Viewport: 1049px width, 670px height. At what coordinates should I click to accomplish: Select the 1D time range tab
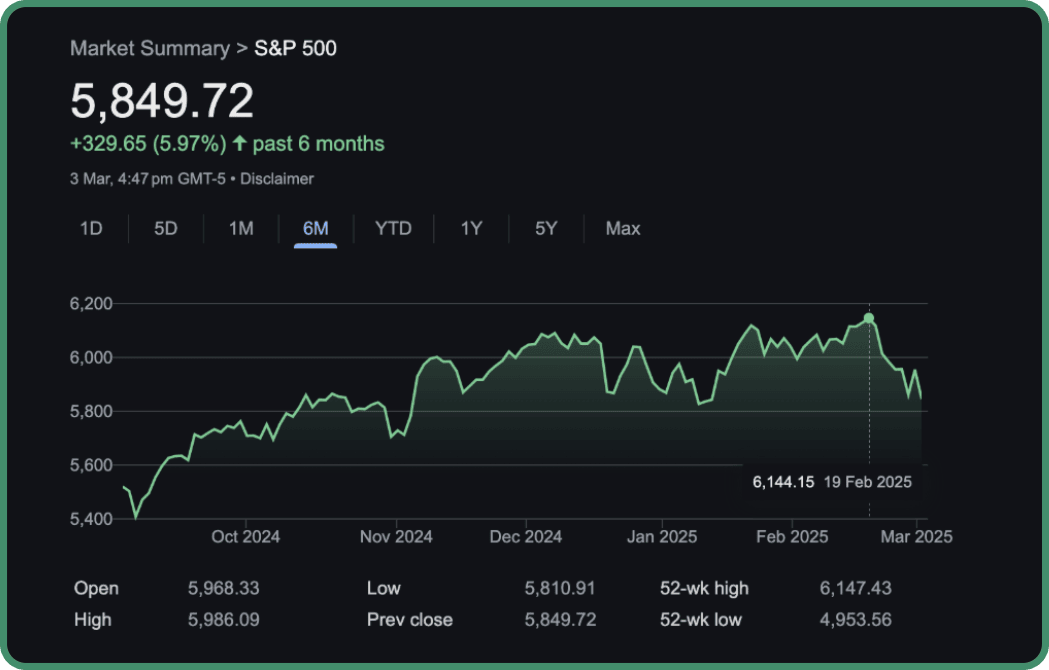click(x=91, y=229)
